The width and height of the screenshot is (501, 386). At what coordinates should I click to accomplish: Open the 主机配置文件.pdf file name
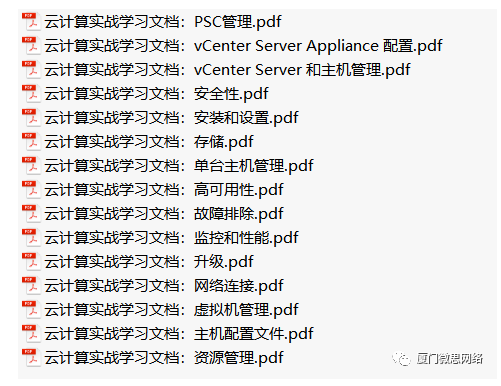click(179, 334)
